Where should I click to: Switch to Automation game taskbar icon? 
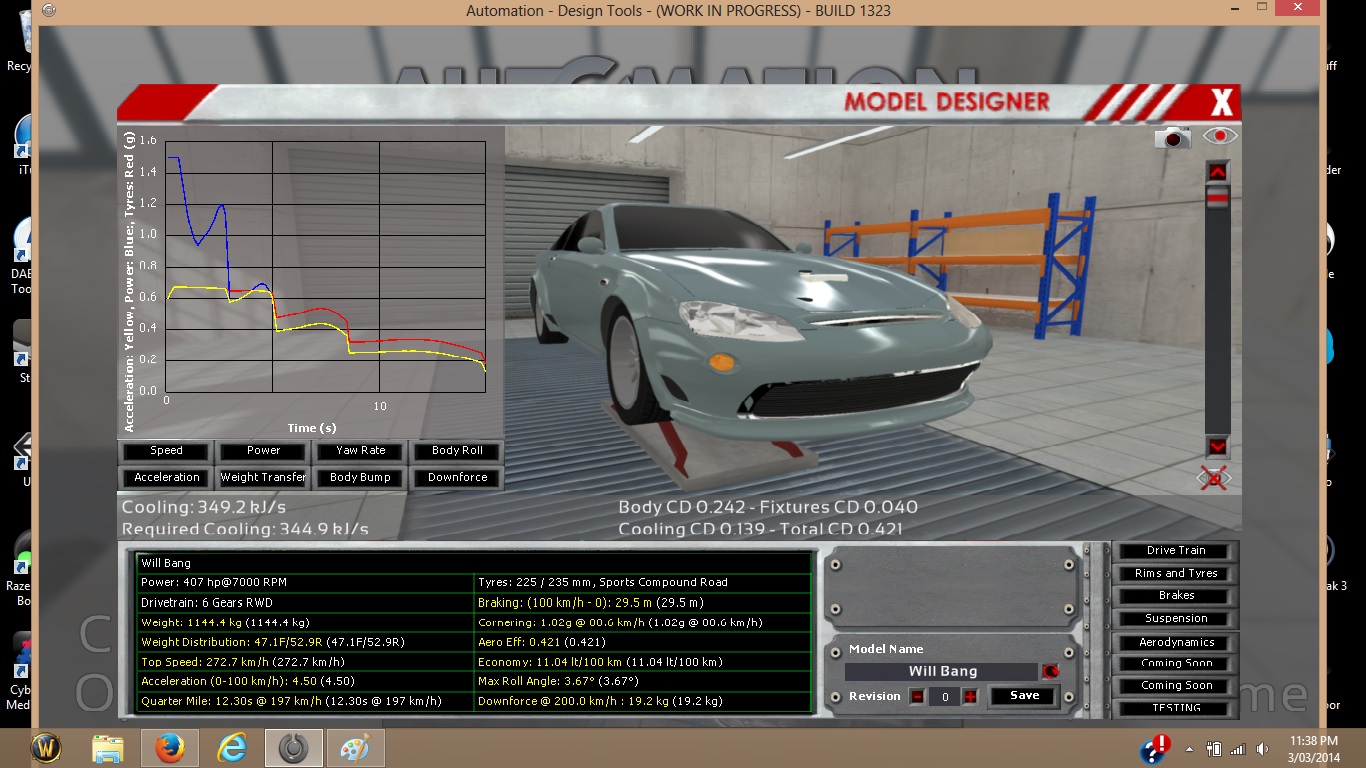coord(294,748)
